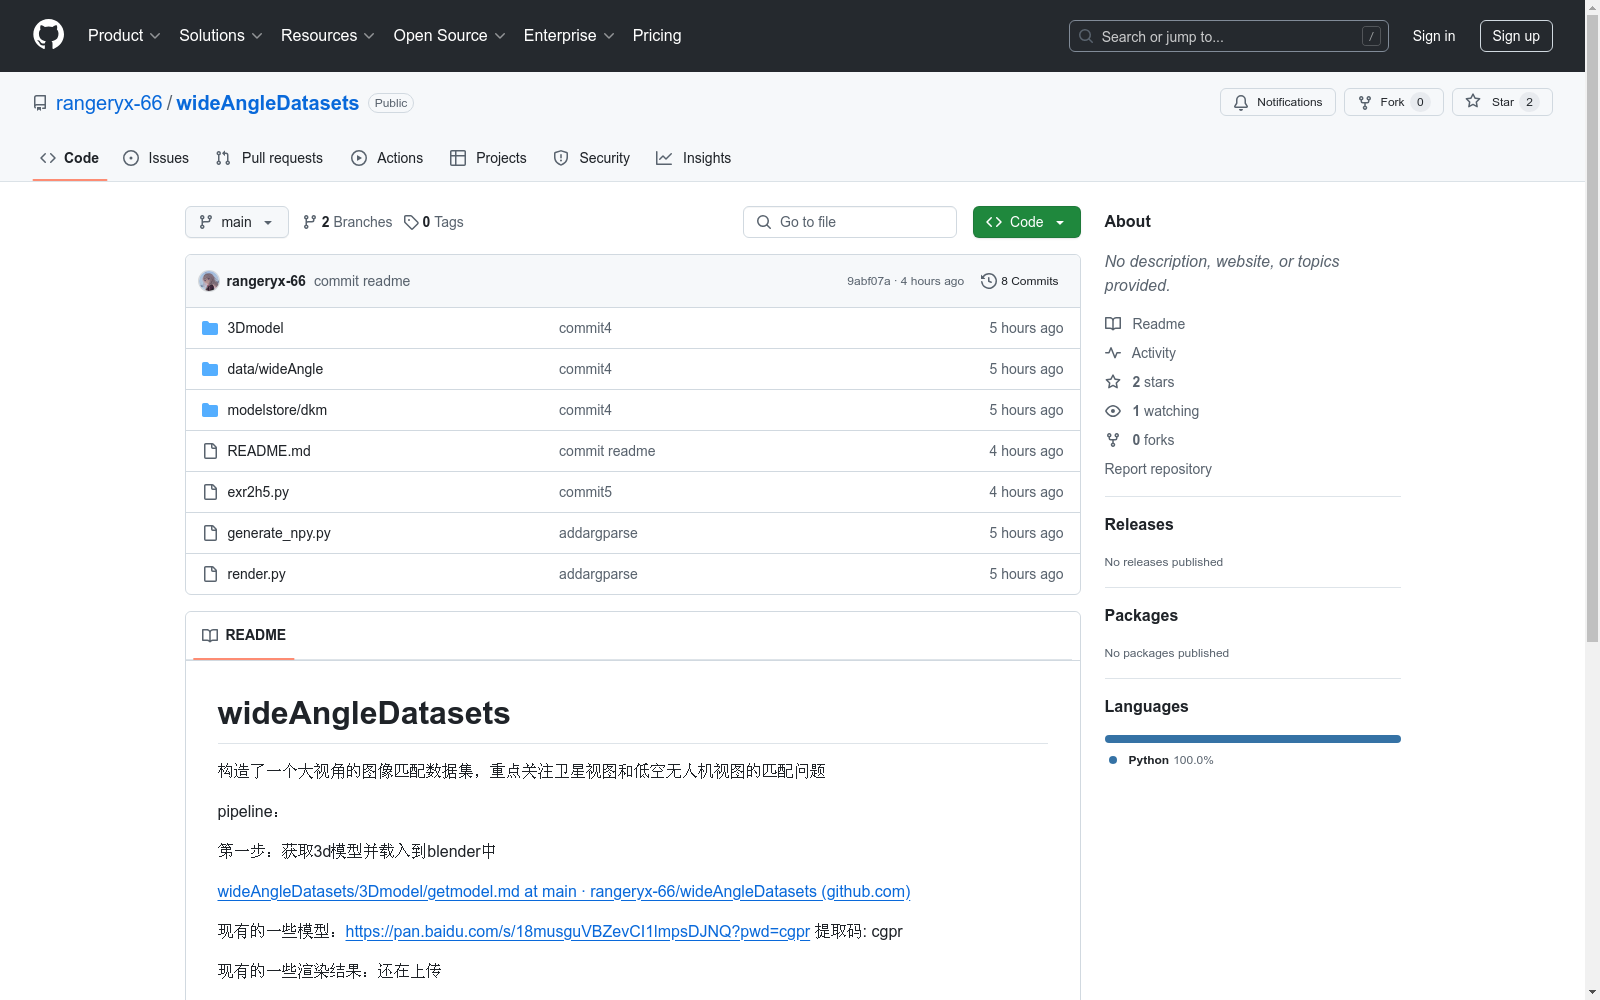Open the wideAngleDatasets repository title link
The width and height of the screenshot is (1600, 1000).
click(268, 103)
